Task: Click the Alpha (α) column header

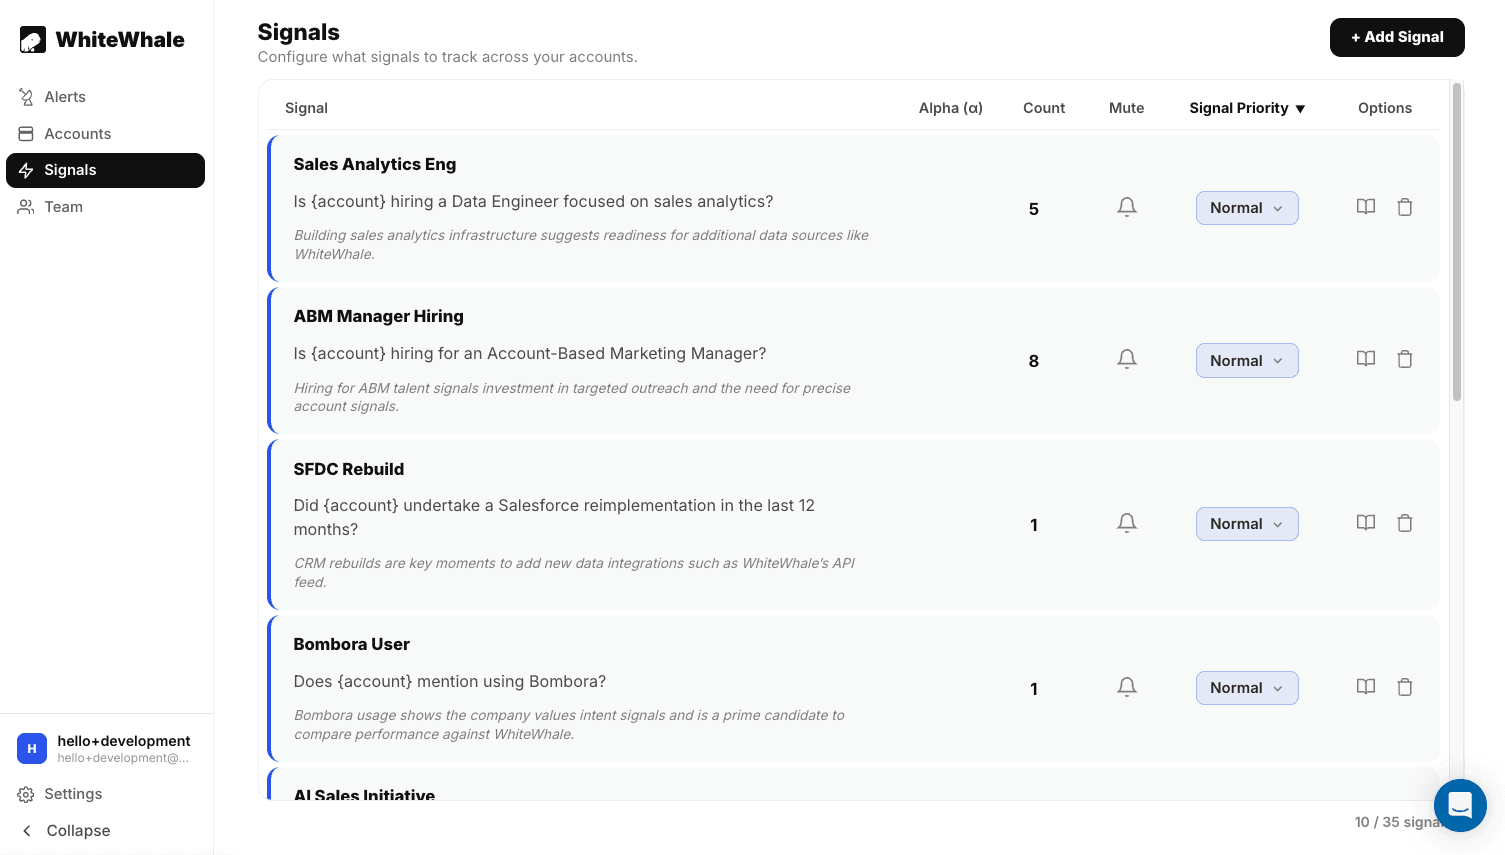Action: point(951,108)
